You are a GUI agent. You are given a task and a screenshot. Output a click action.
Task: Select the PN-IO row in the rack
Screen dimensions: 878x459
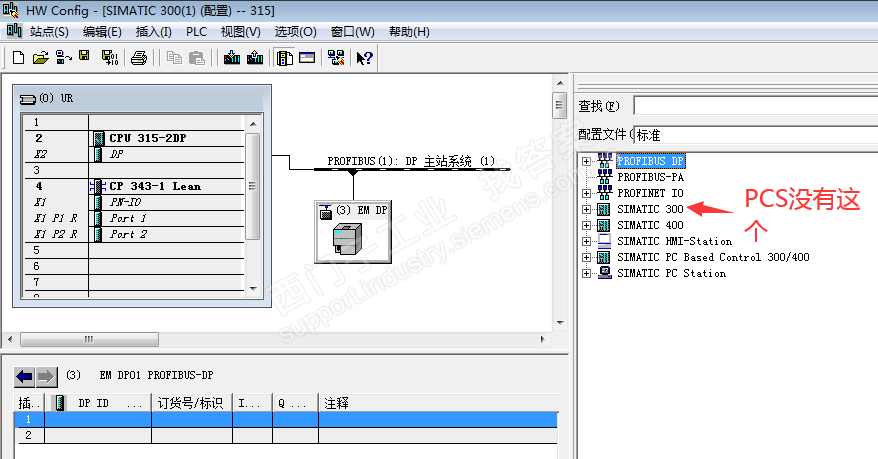[134, 202]
